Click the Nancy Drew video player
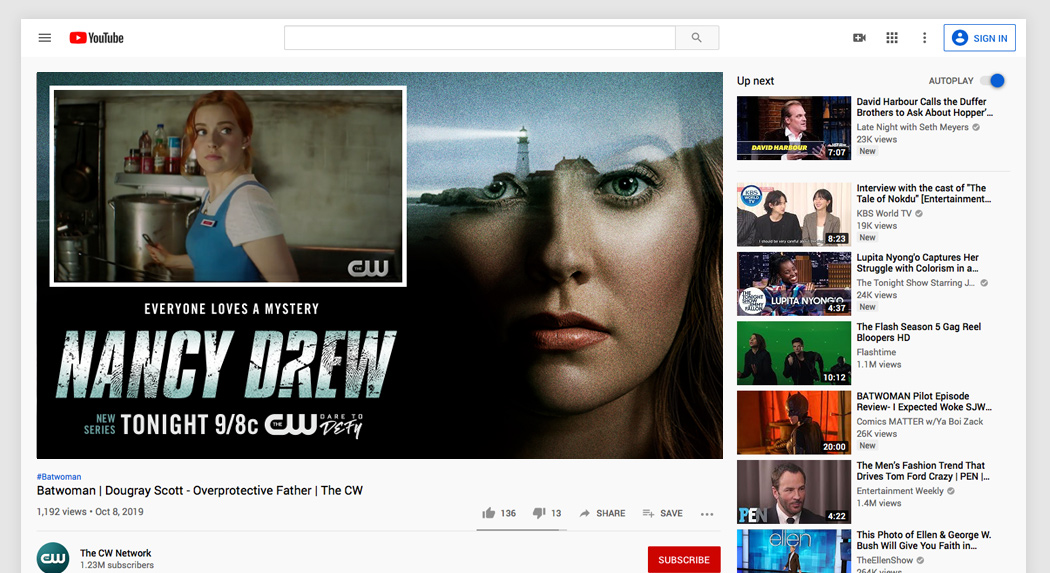This screenshot has width=1050, height=573. pos(380,265)
